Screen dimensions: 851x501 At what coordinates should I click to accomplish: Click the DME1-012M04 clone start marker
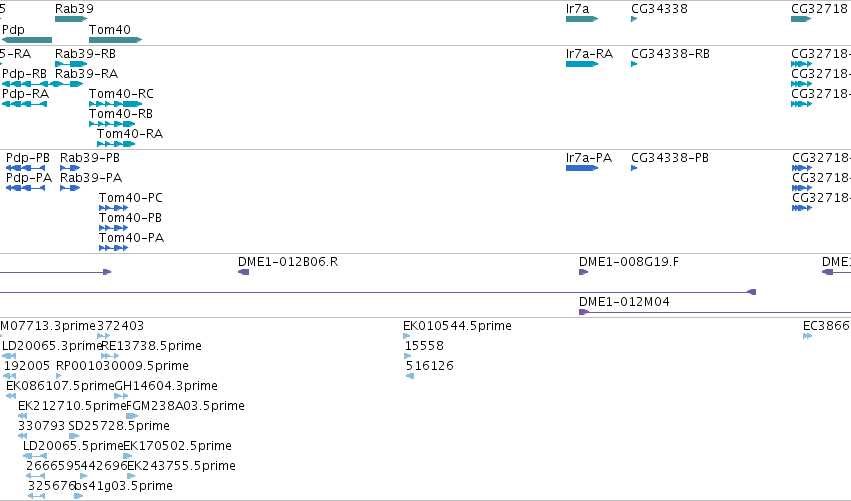[584, 312]
